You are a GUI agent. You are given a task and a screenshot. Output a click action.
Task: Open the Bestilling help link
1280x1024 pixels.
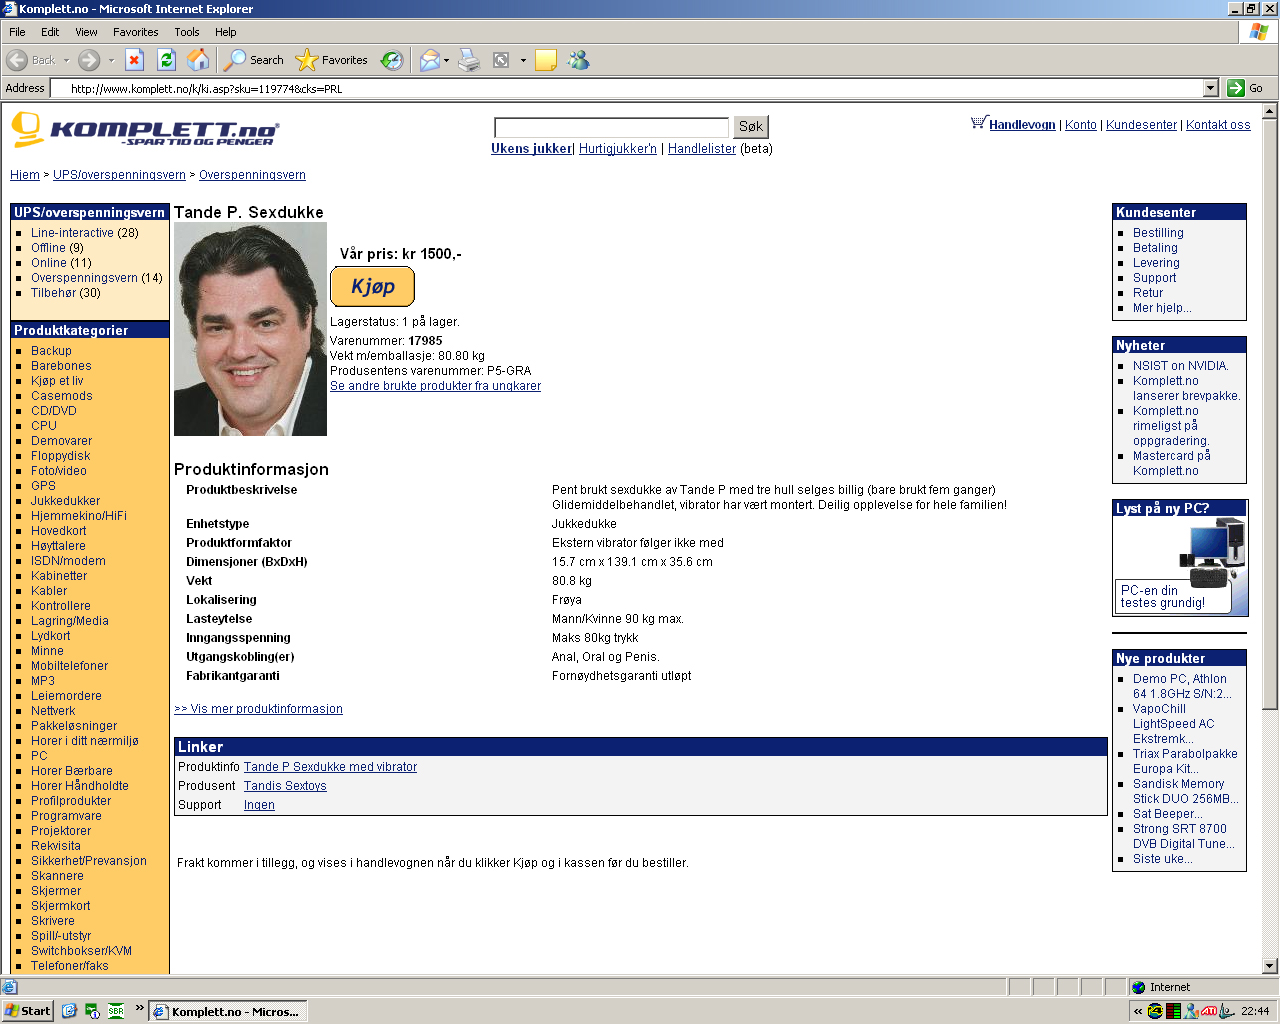coord(1158,233)
